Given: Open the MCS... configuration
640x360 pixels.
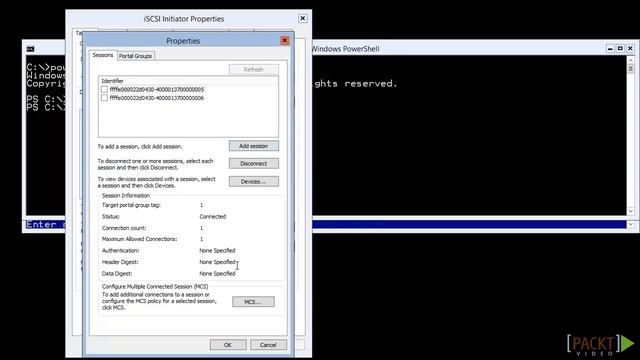Looking at the screenshot, I should click(253, 302).
